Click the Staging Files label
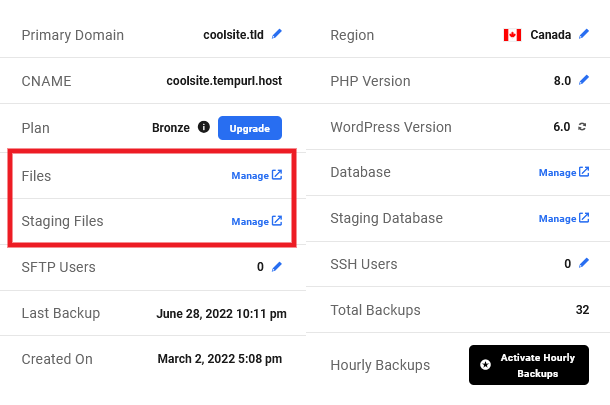Viewport: 610px width, 405px height. point(62,221)
